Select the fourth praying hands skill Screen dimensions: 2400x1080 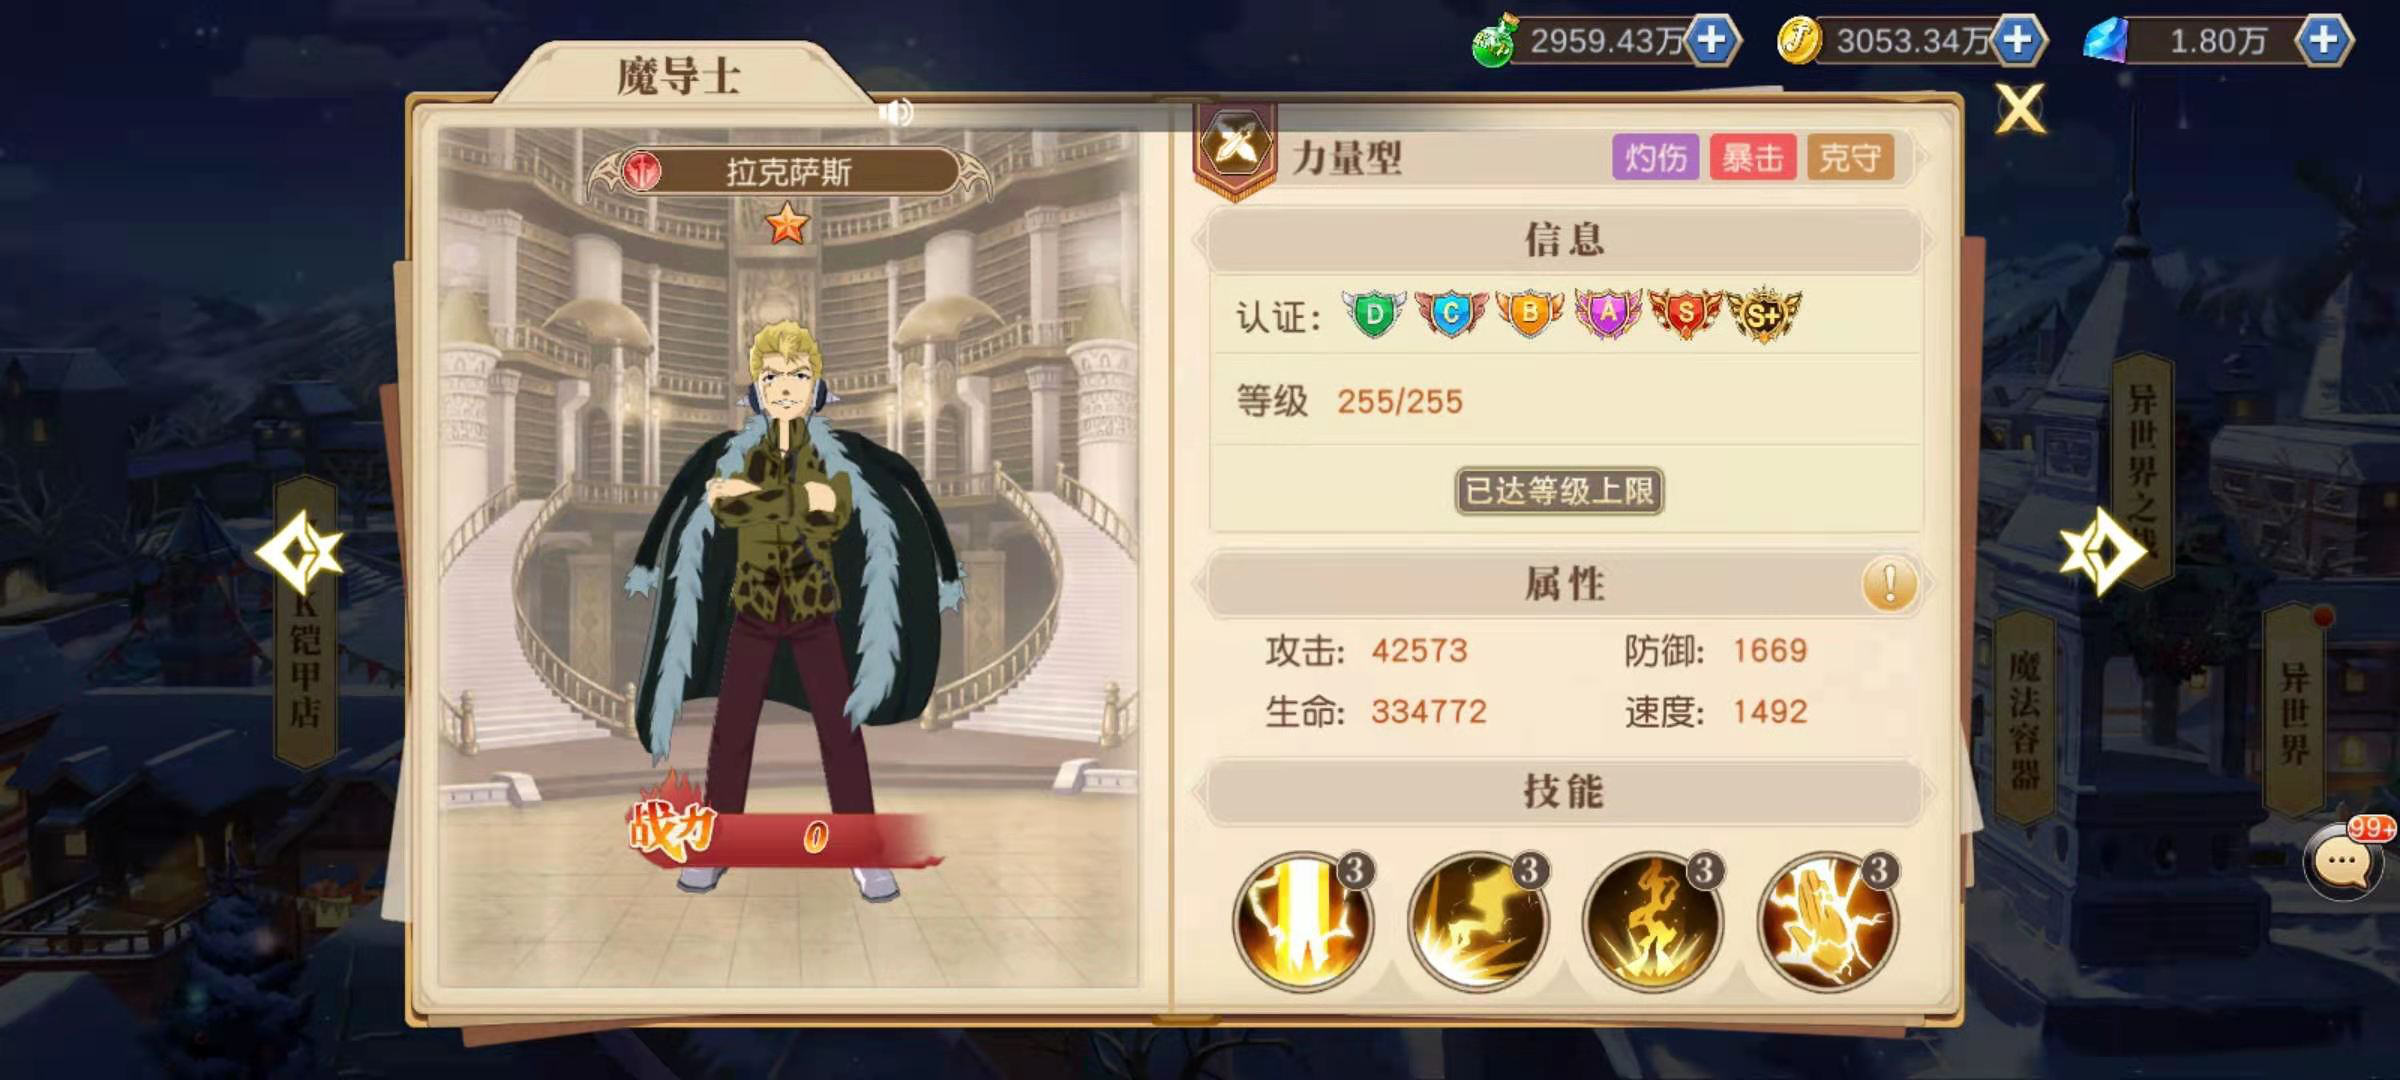pyautogui.click(x=1828, y=921)
